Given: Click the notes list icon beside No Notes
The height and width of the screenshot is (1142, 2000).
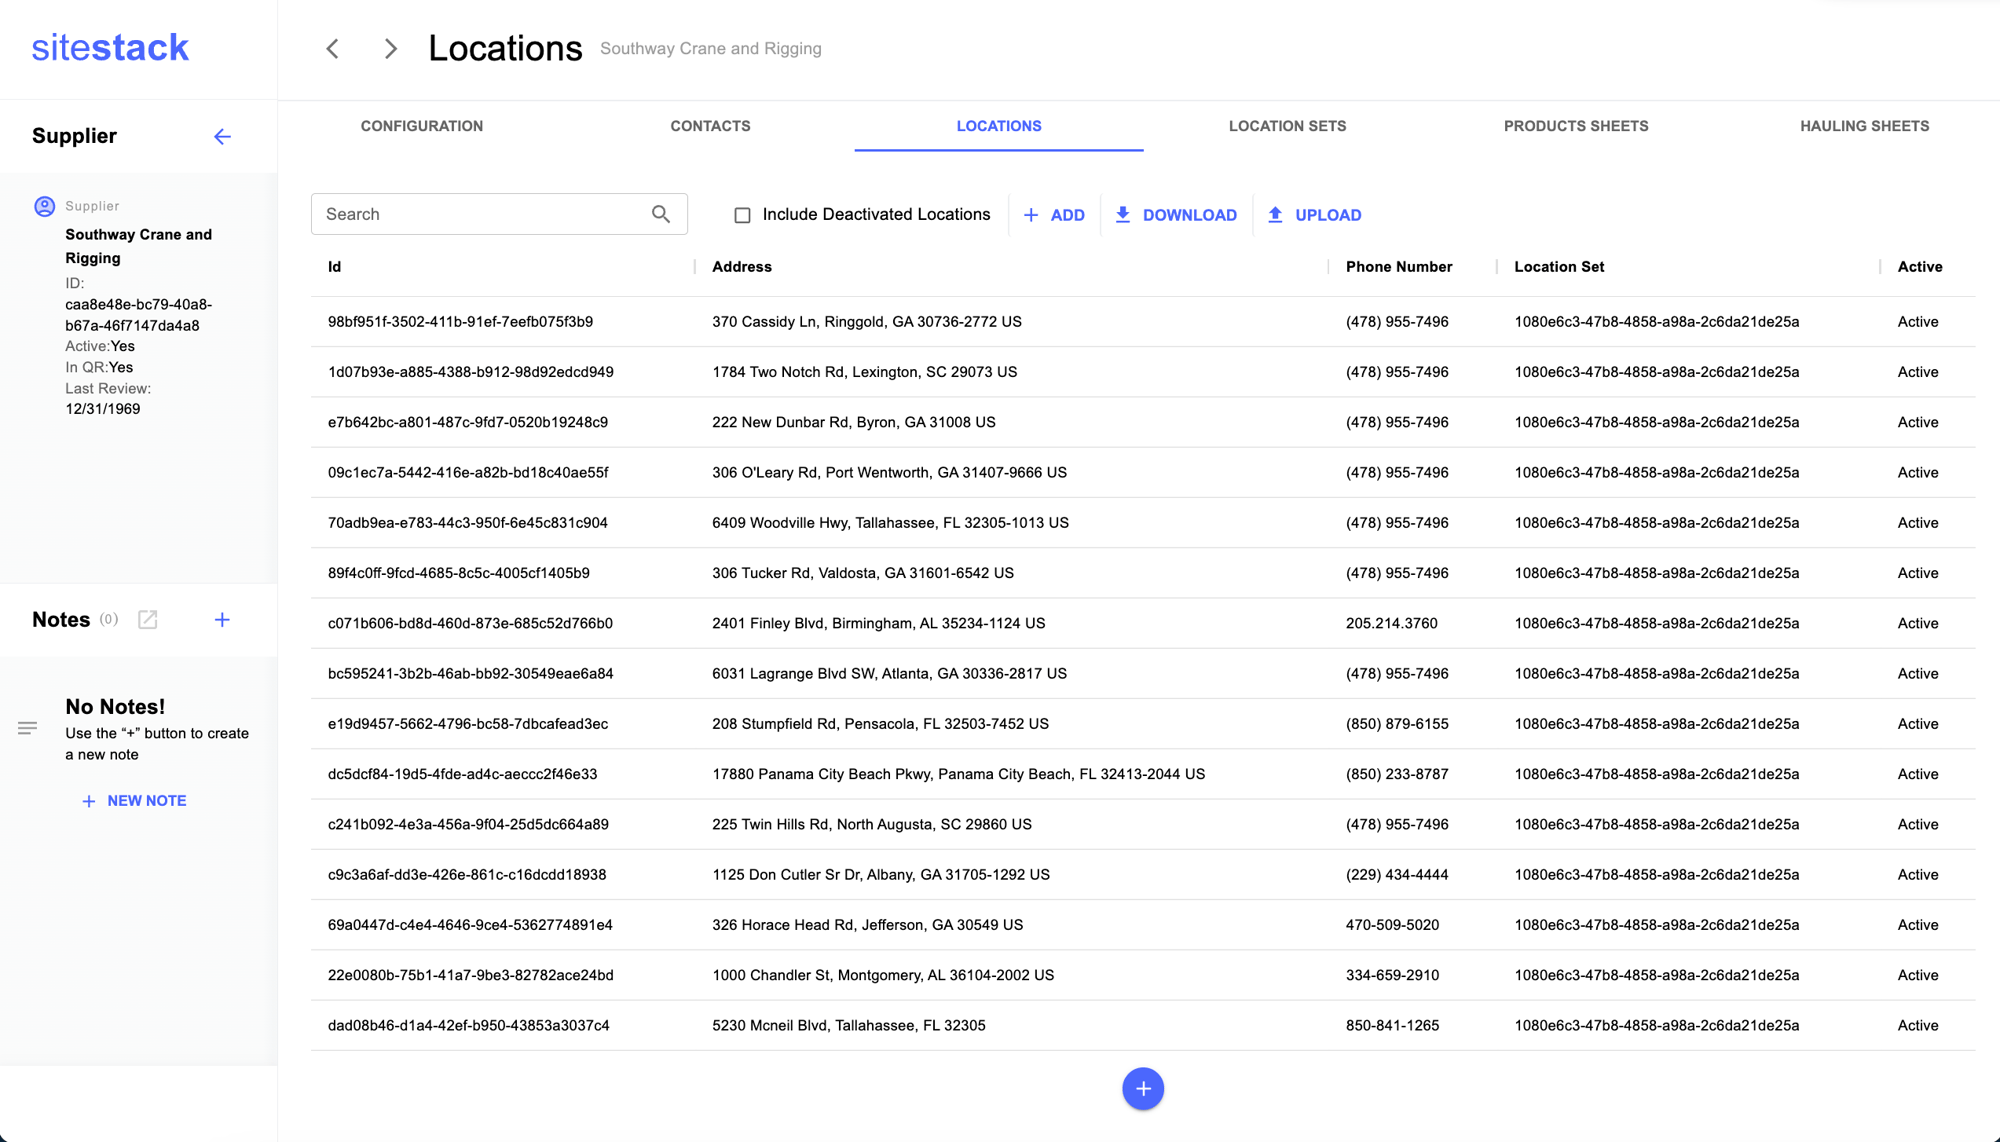Looking at the screenshot, I should click(27, 727).
